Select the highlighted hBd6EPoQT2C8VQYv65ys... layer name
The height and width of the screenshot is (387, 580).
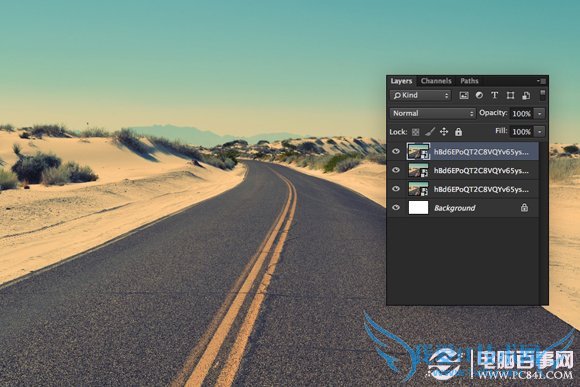(x=481, y=152)
